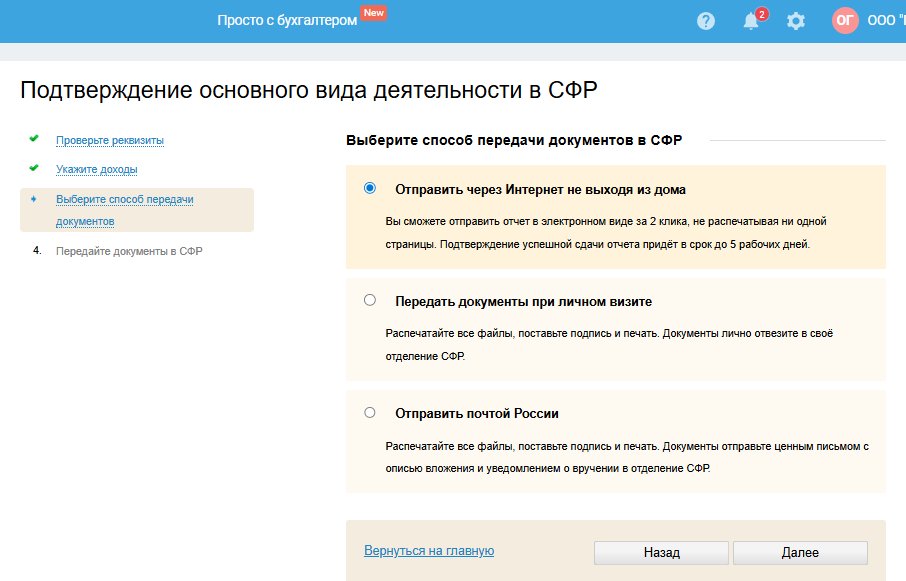906x581 pixels.
Task: Click the red New badge
Action: pyautogui.click(x=374, y=13)
